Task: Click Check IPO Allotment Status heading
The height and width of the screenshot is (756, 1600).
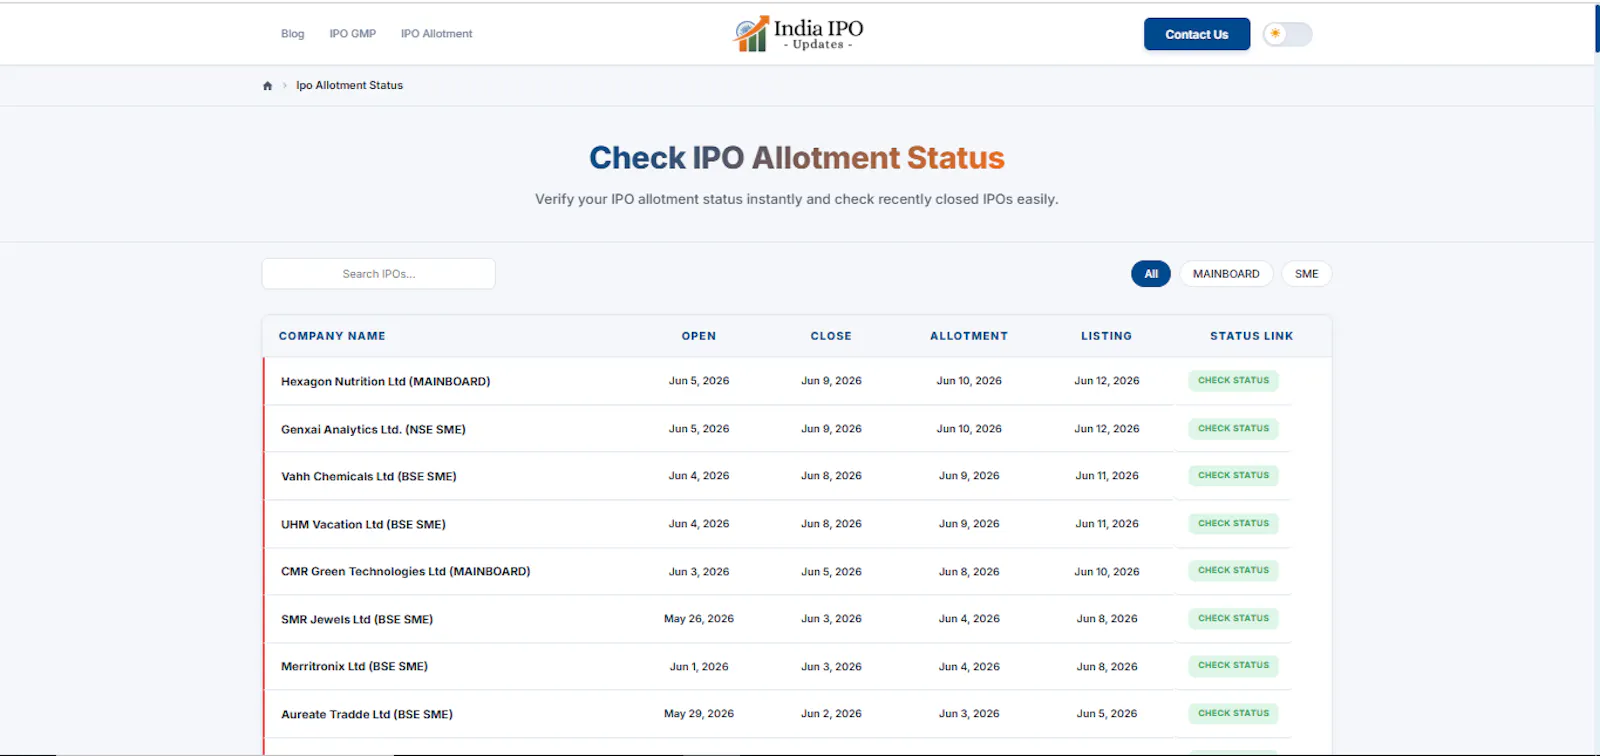Action: click(x=797, y=158)
